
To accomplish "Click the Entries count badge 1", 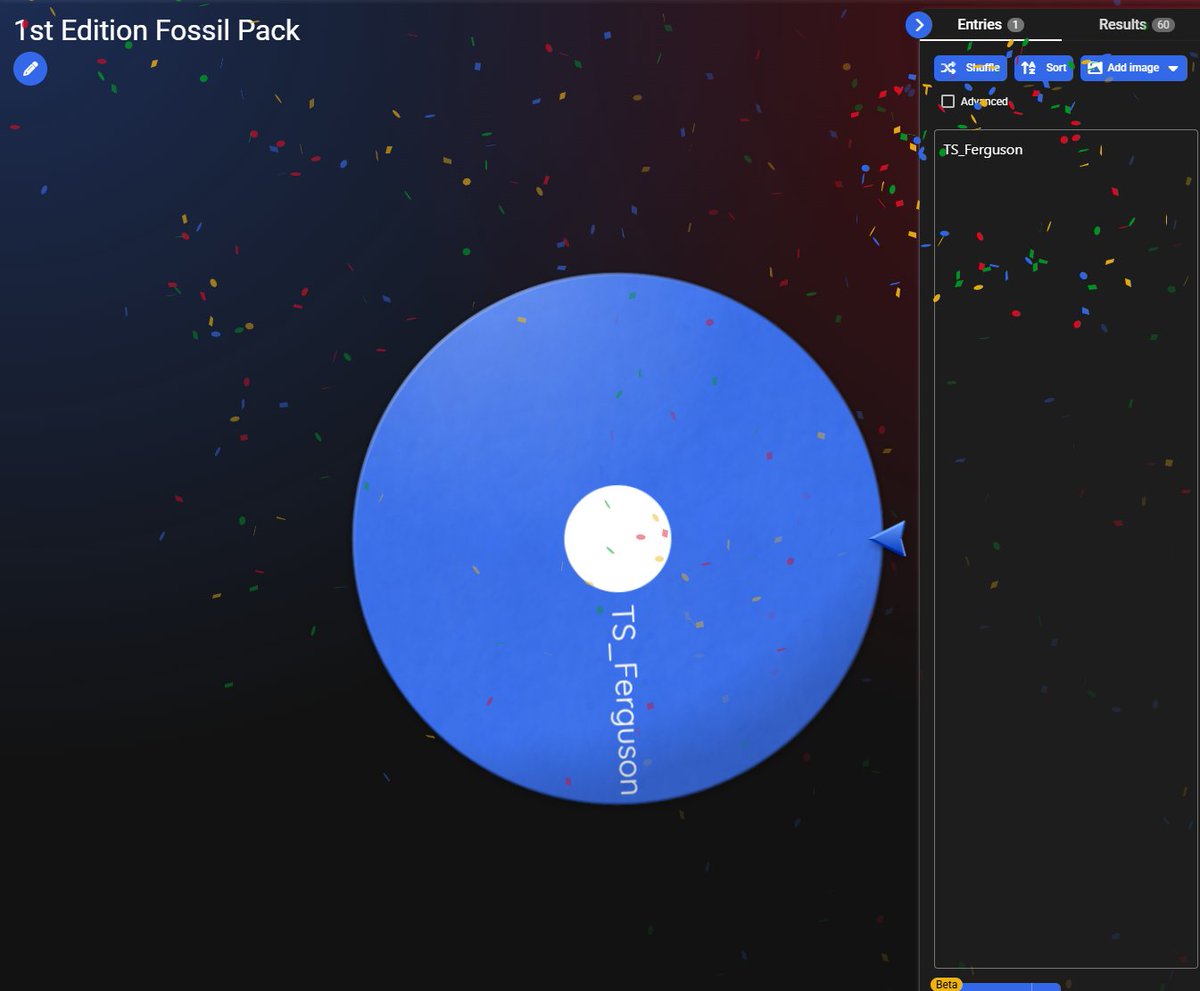I will coord(1015,25).
